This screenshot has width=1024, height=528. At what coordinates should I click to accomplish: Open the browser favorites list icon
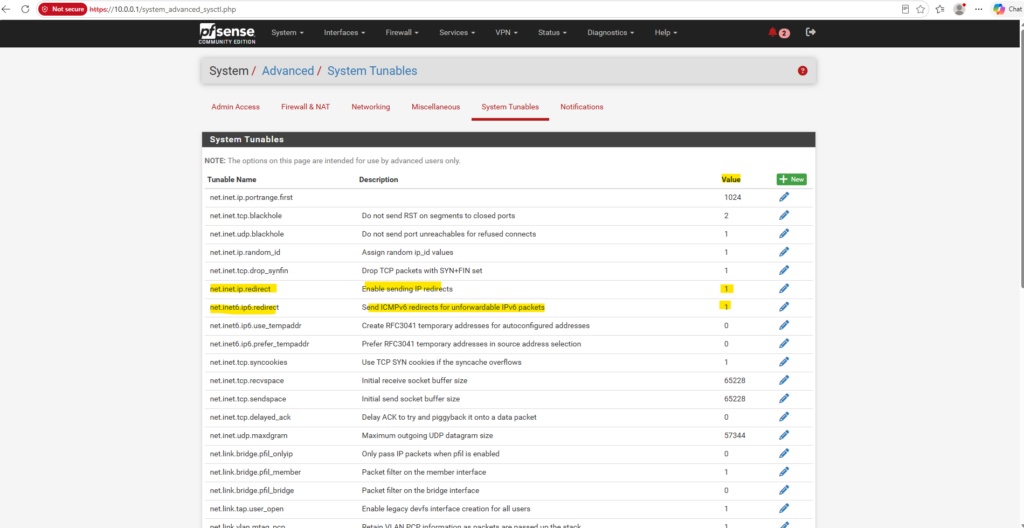point(940,9)
